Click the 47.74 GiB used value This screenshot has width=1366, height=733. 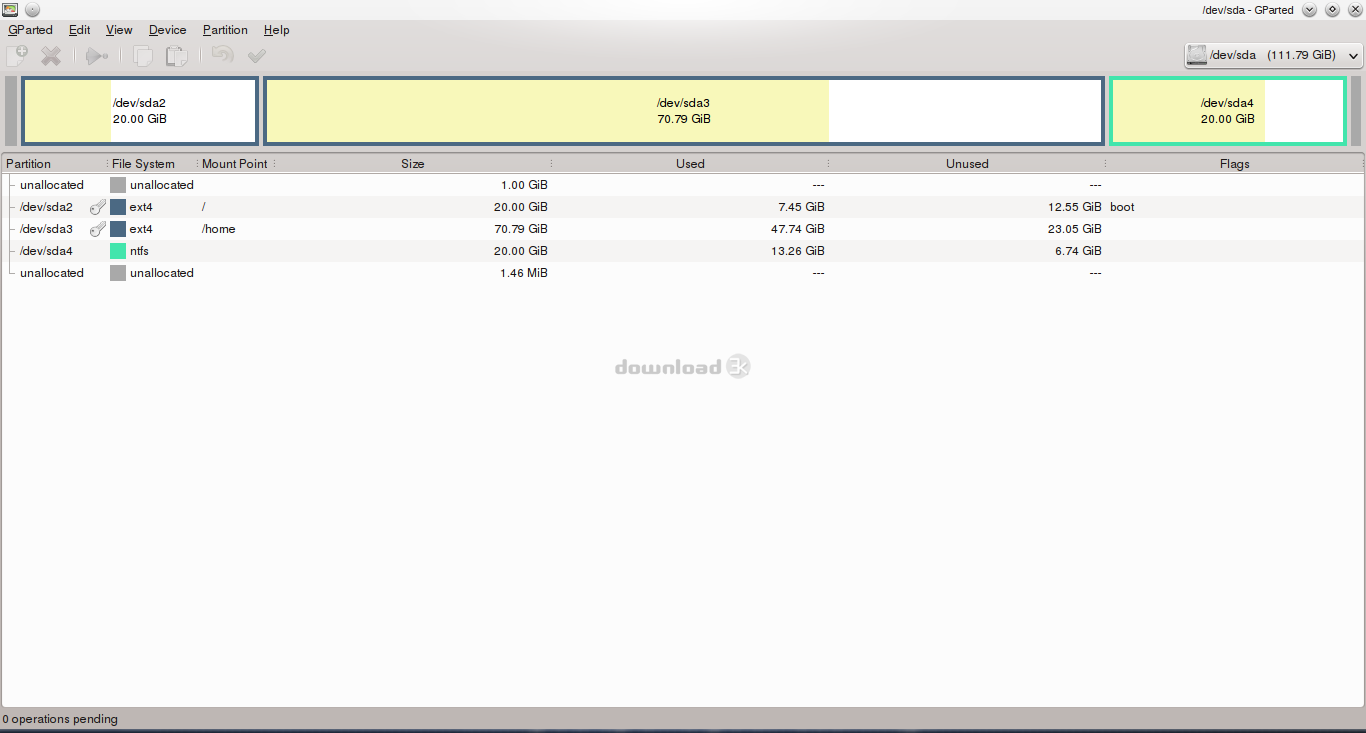[x=799, y=229]
